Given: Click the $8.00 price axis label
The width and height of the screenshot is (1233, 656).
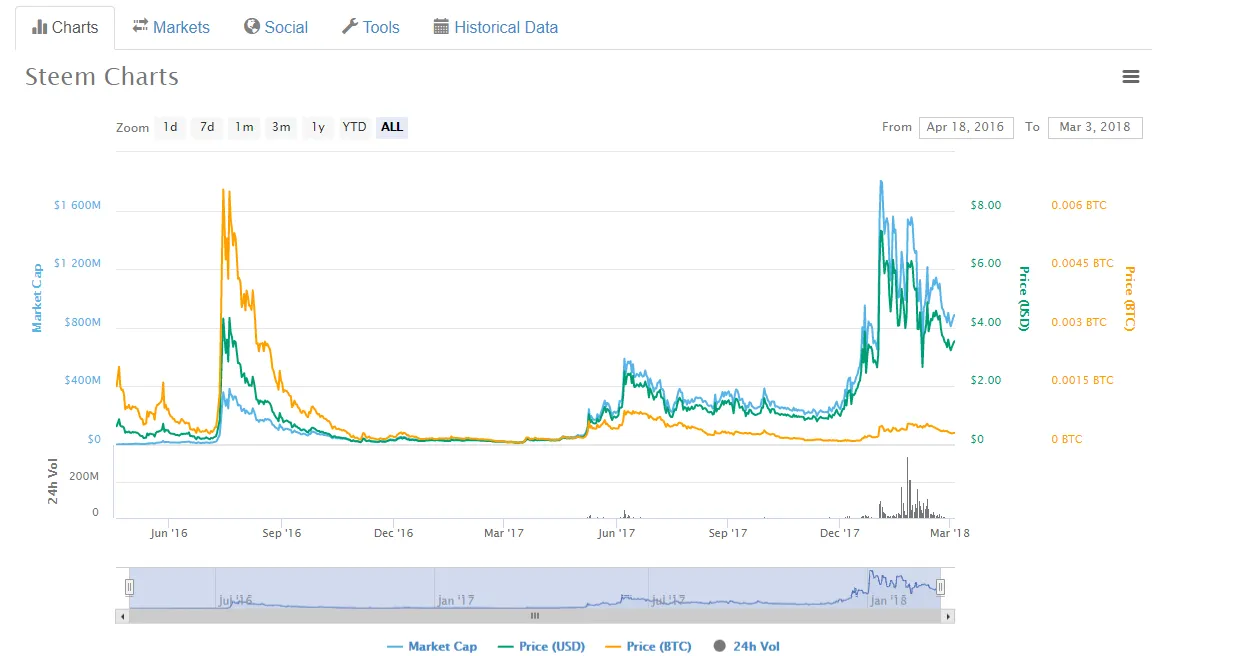Looking at the screenshot, I should coord(985,205).
